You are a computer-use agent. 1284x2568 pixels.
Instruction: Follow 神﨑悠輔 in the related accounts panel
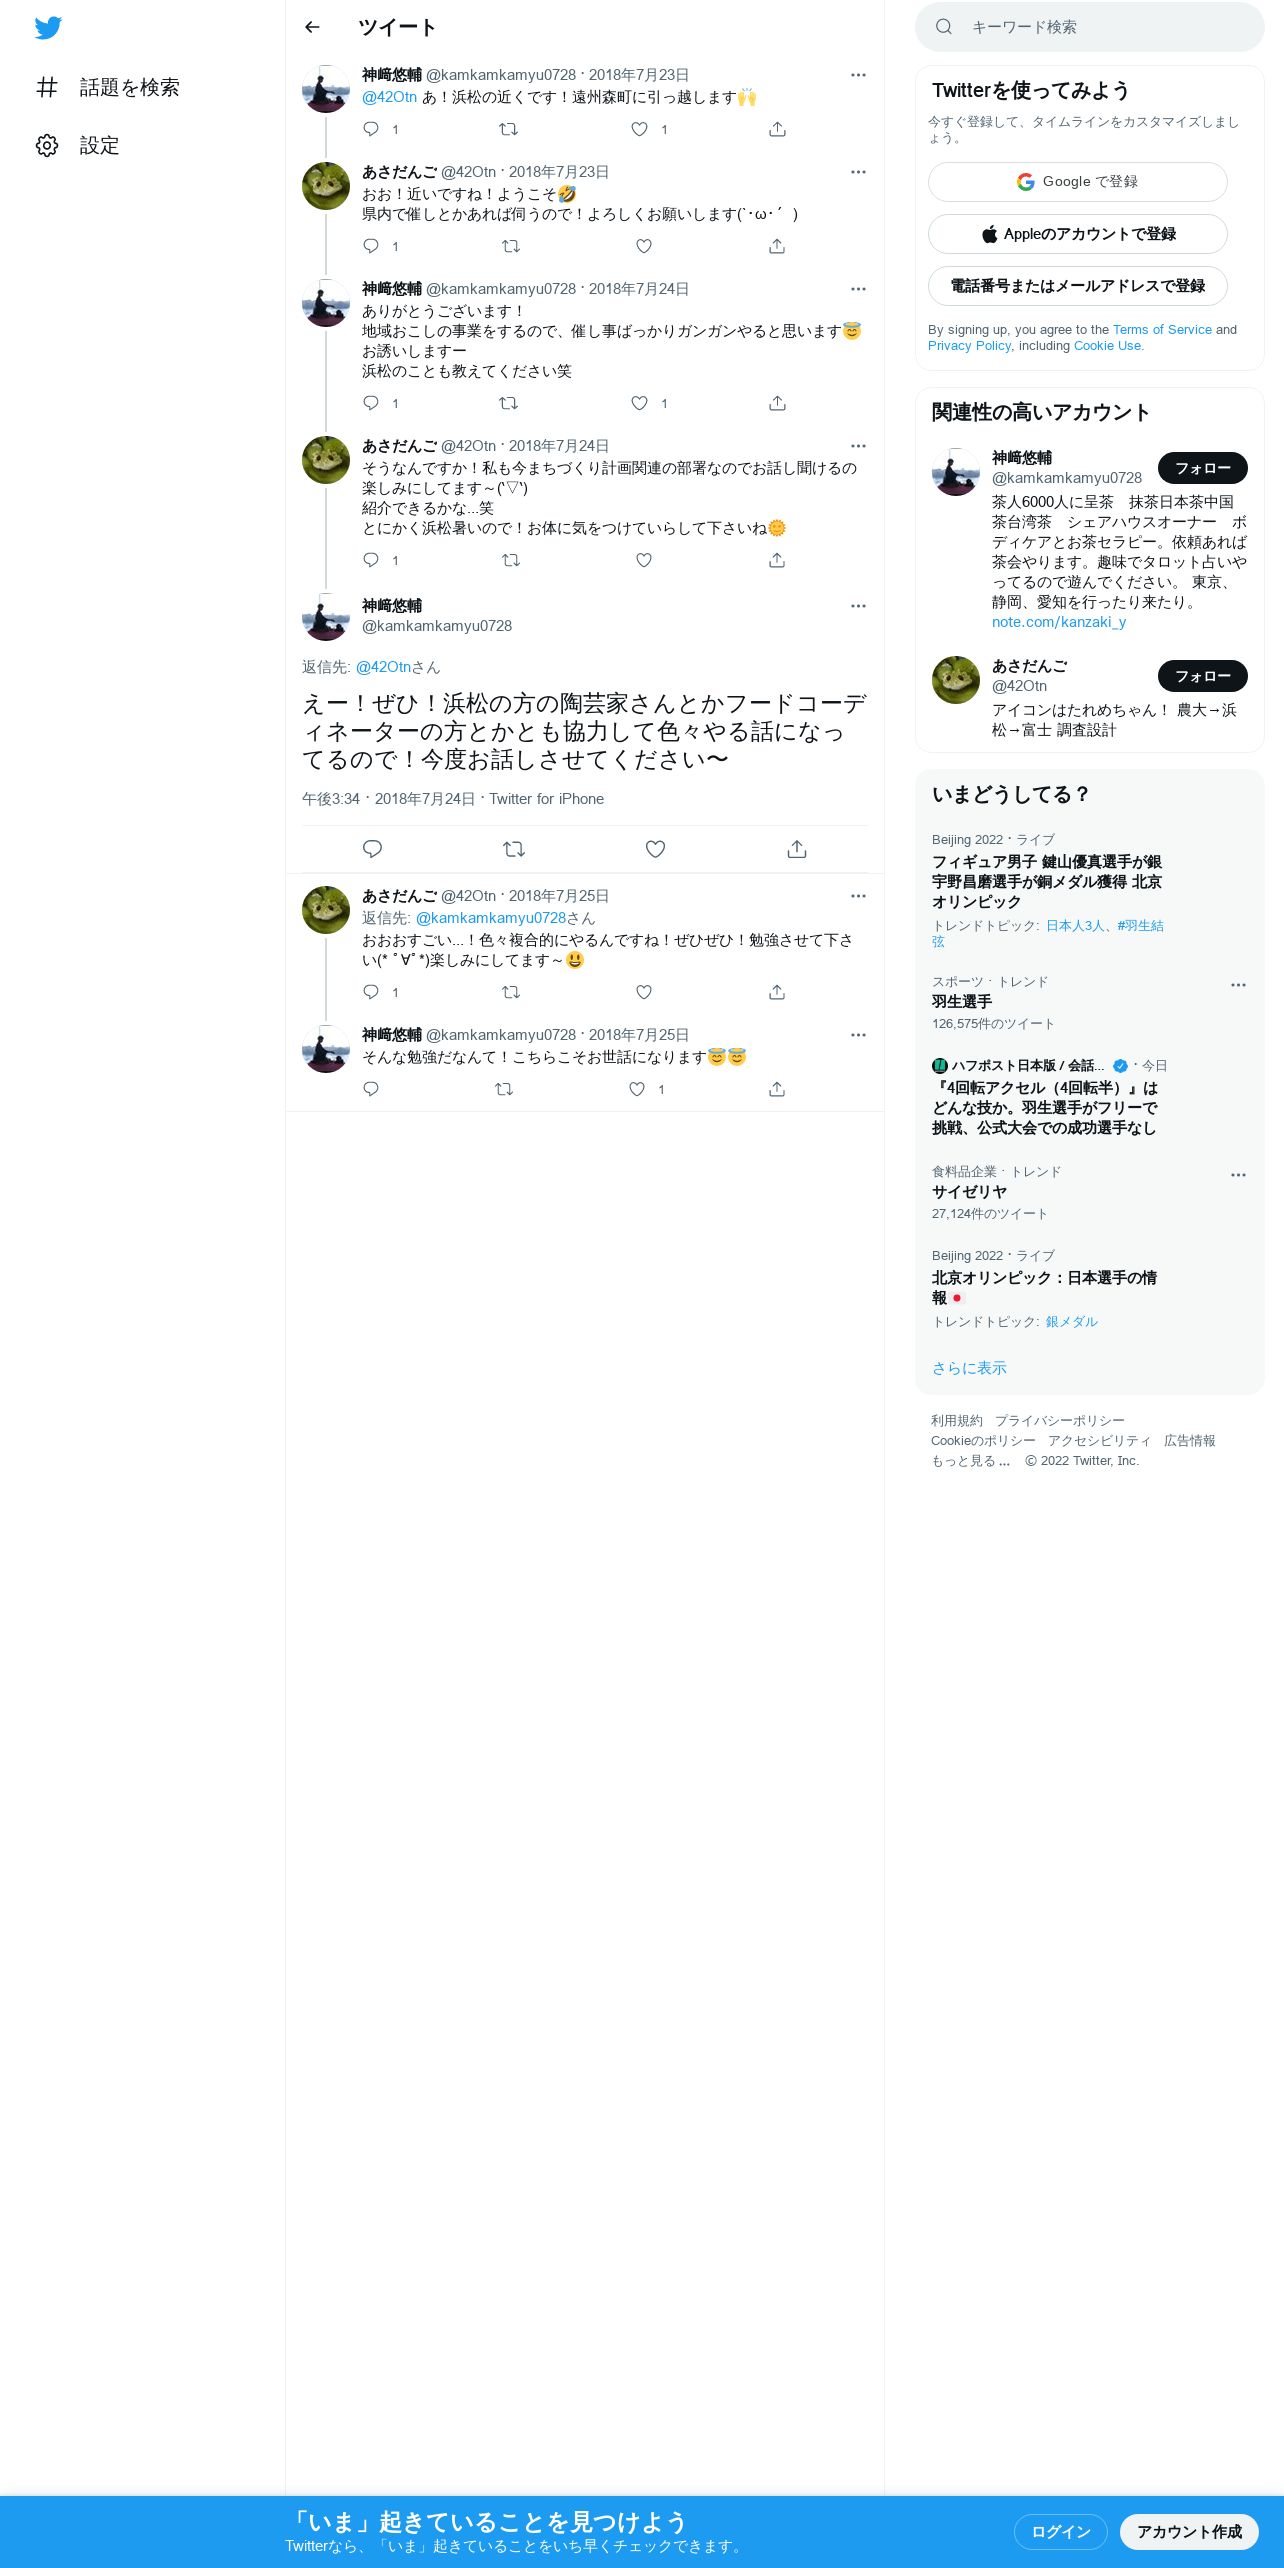(x=1202, y=468)
